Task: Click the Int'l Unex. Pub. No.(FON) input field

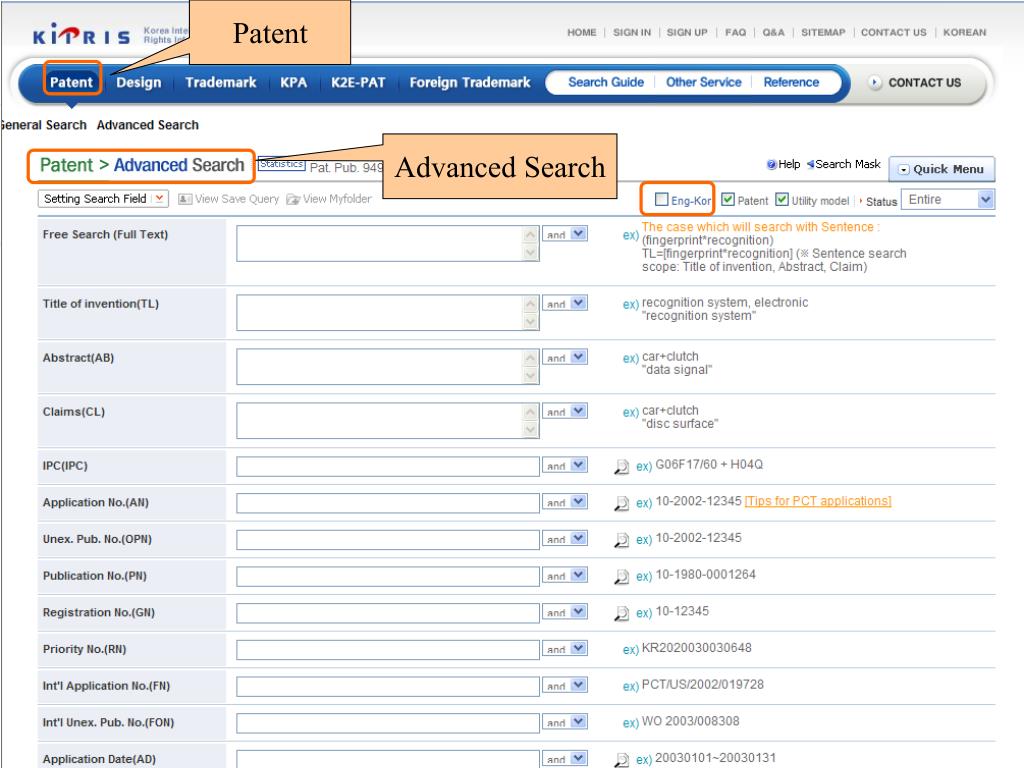Action: tap(388, 723)
